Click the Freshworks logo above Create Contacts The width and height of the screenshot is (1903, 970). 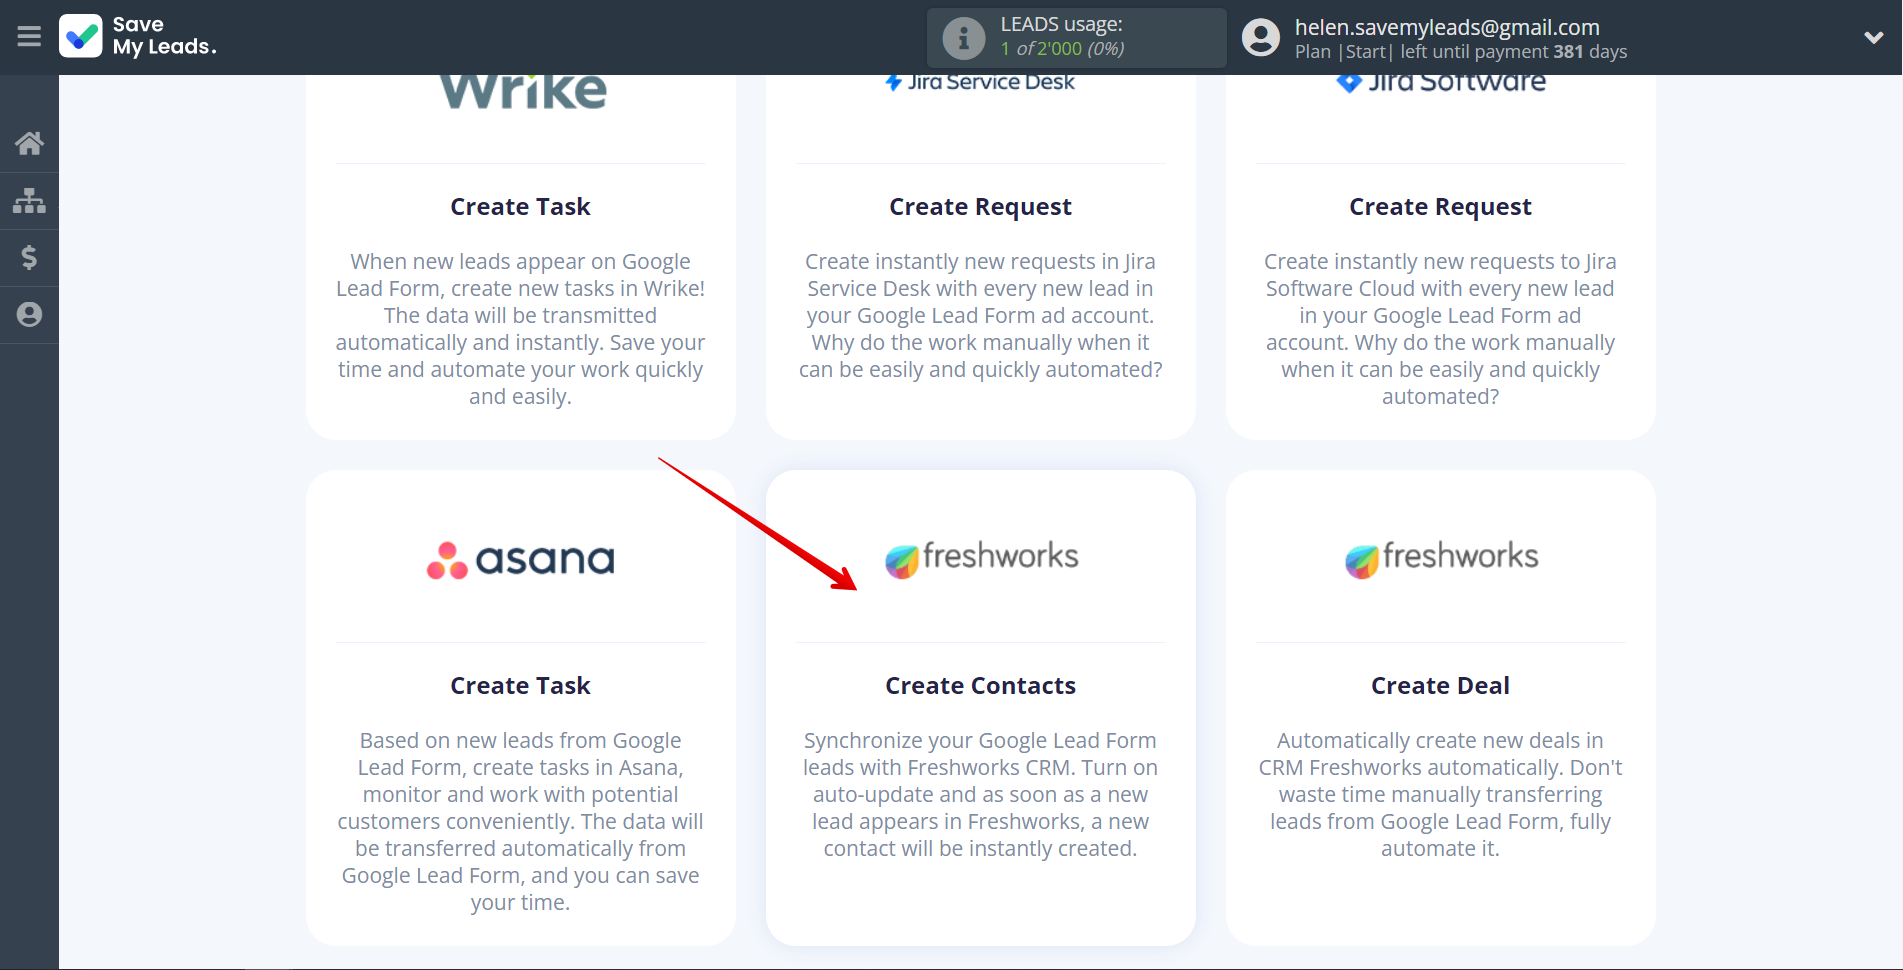pyautogui.click(x=981, y=558)
